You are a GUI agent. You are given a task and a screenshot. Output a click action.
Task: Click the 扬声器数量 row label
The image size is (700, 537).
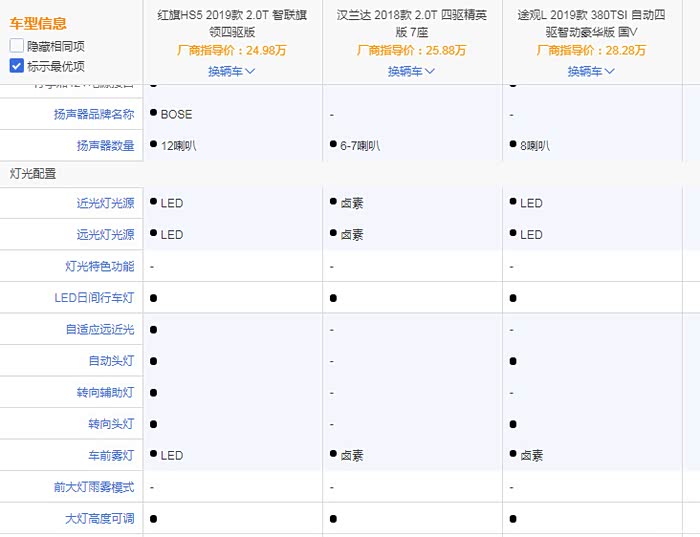(x=105, y=146)
